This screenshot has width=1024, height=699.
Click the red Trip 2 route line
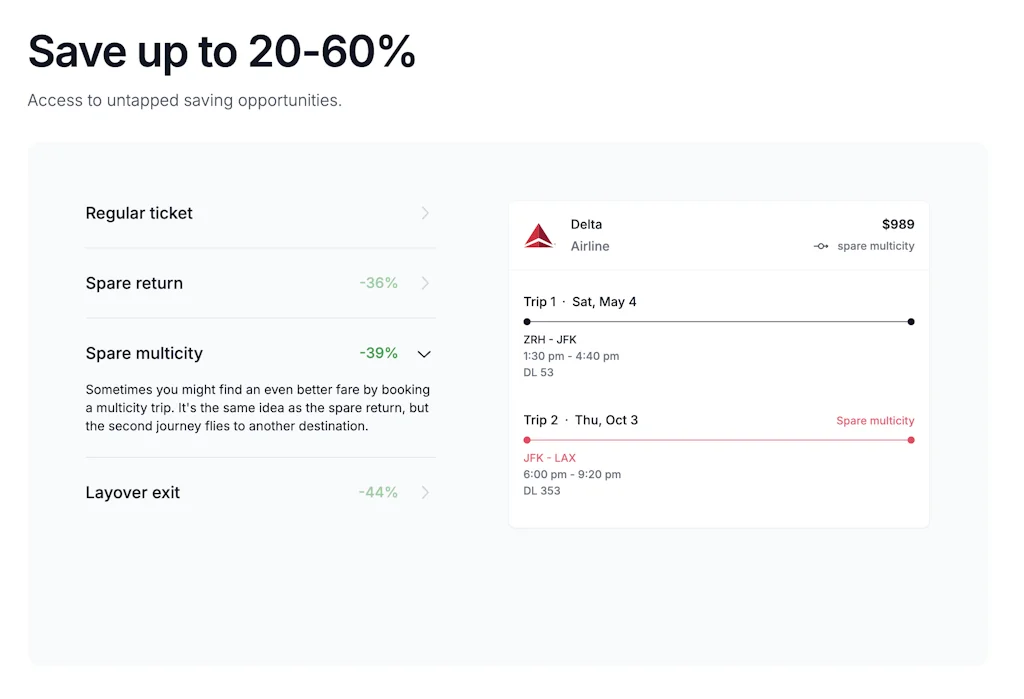[718, 440]
